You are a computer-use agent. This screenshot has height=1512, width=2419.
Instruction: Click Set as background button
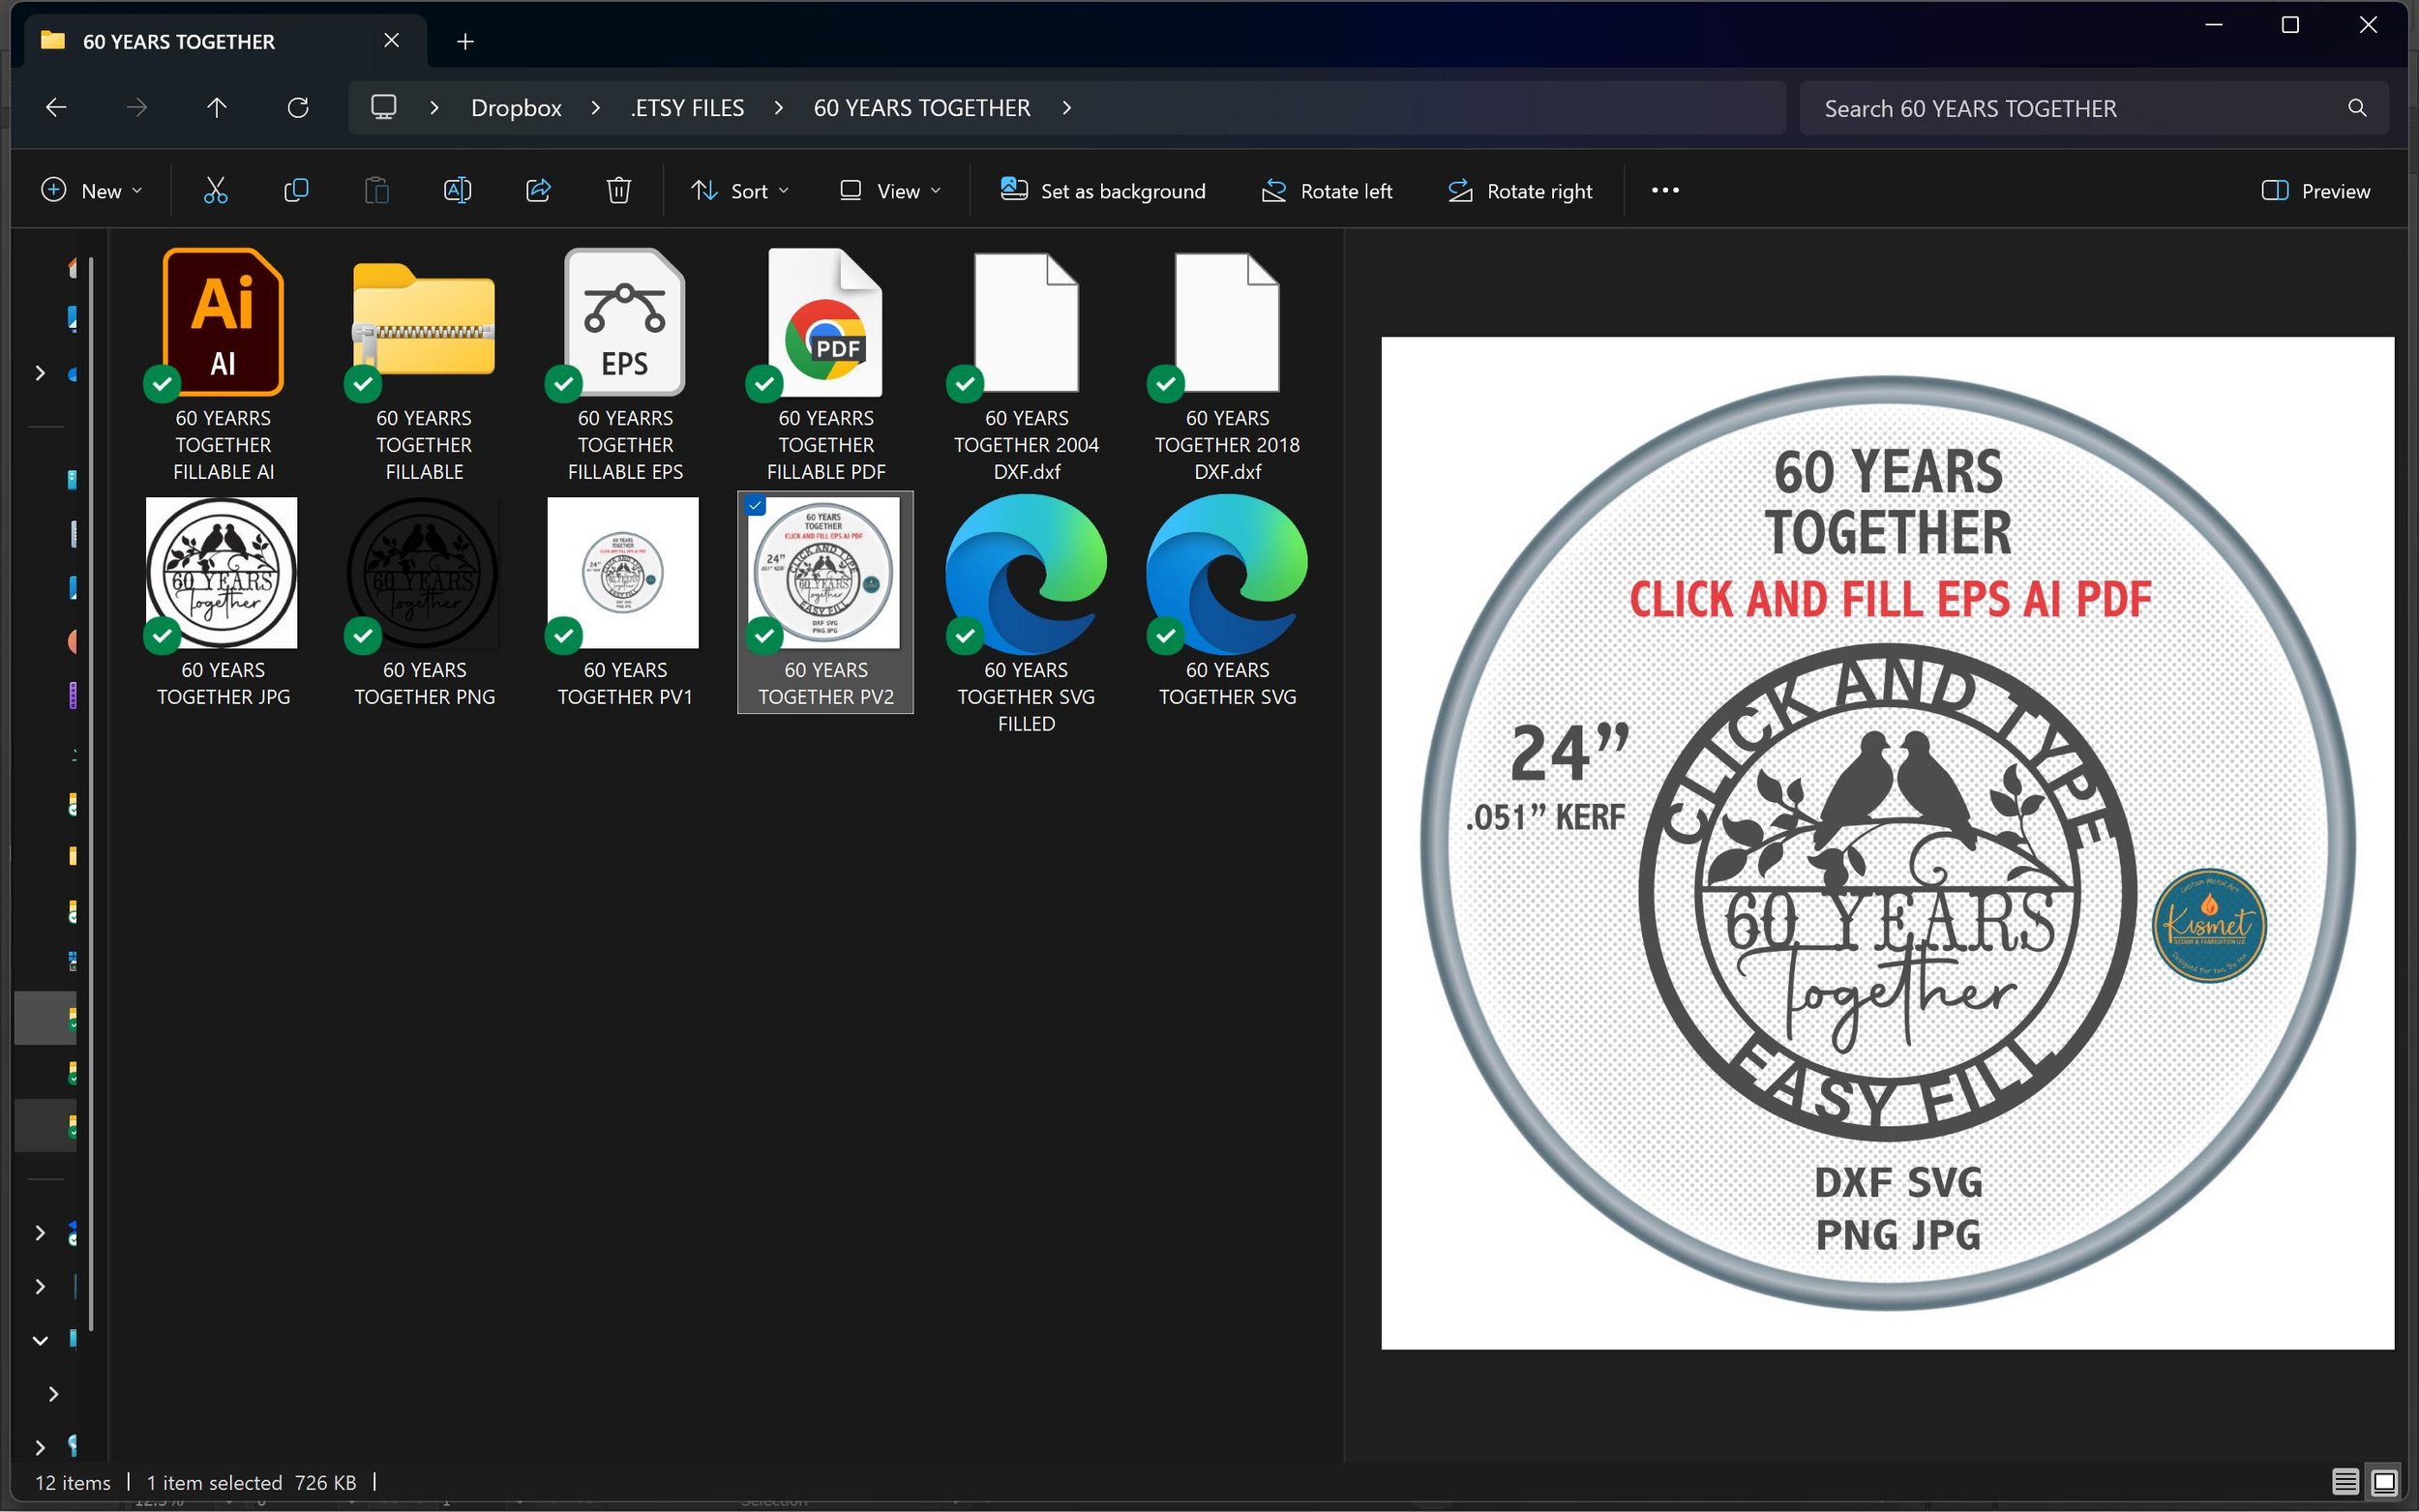[x=1103, y=190]
